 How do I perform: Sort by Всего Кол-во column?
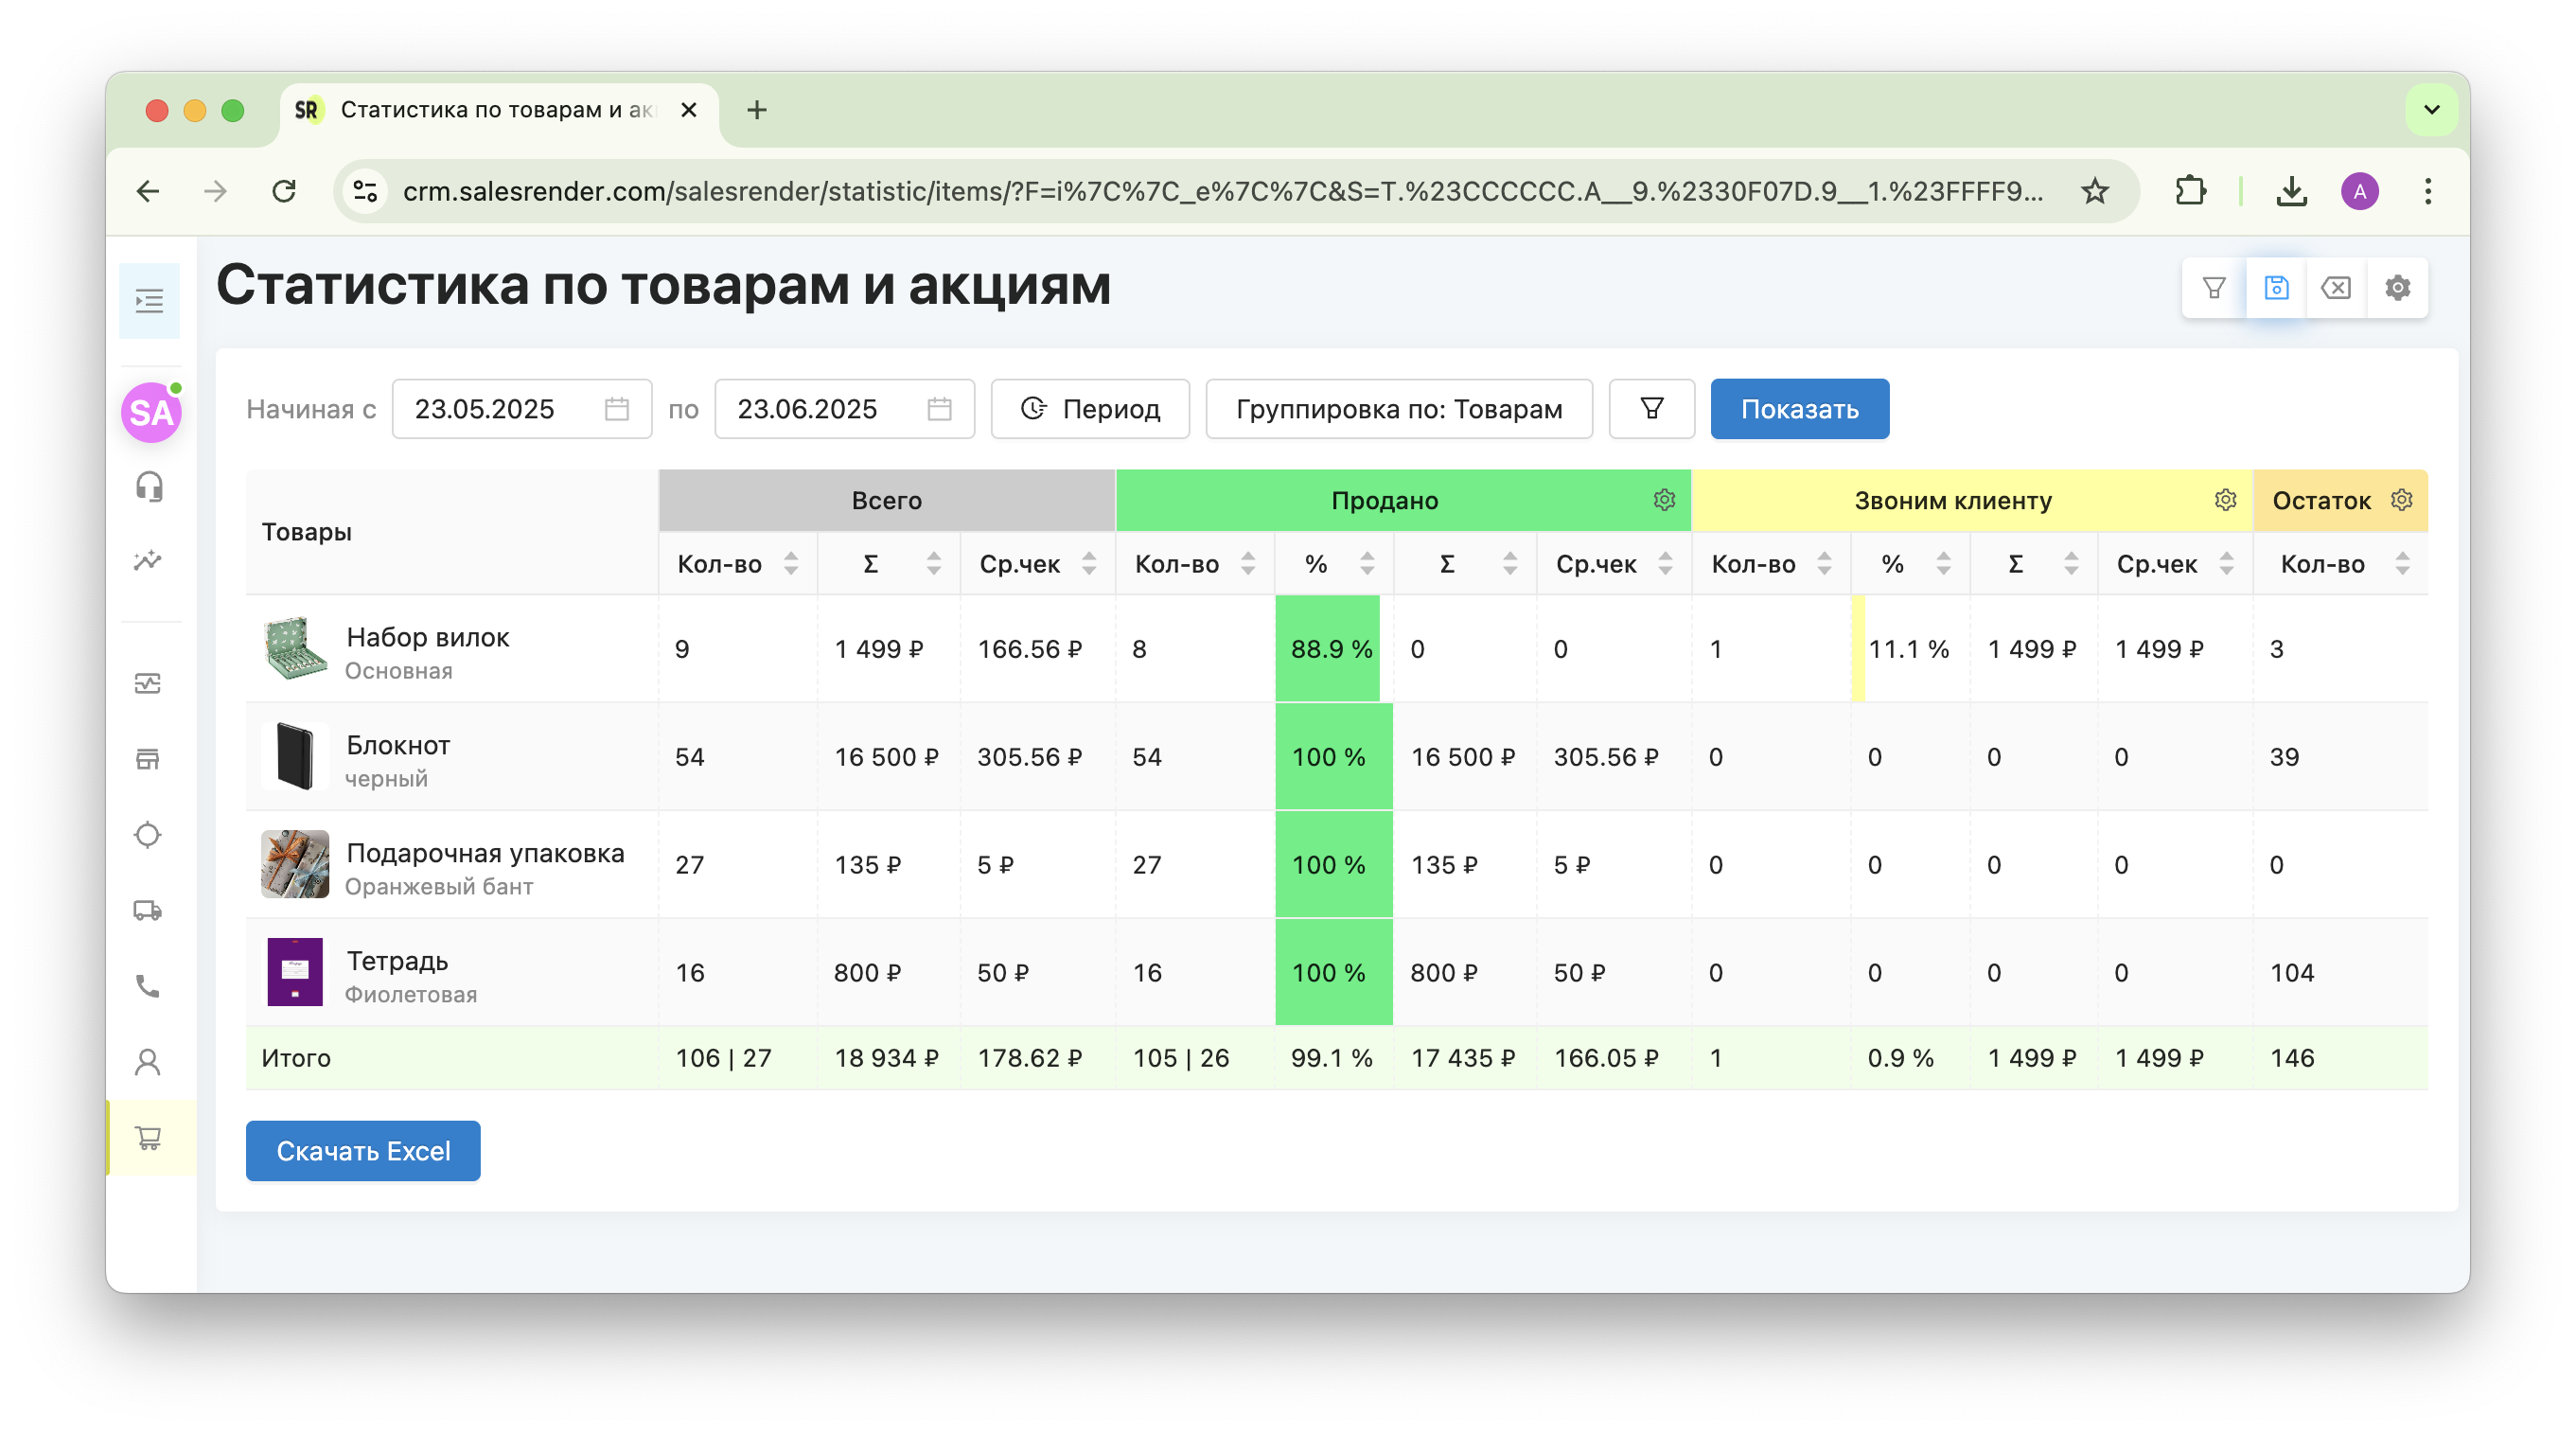coord(791,564)
